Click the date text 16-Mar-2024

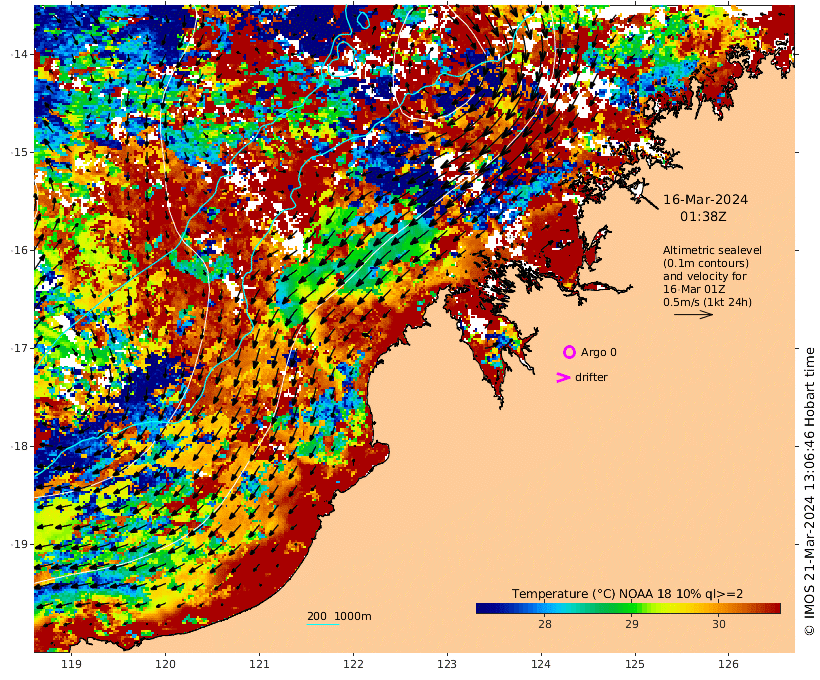coord(705,199)
